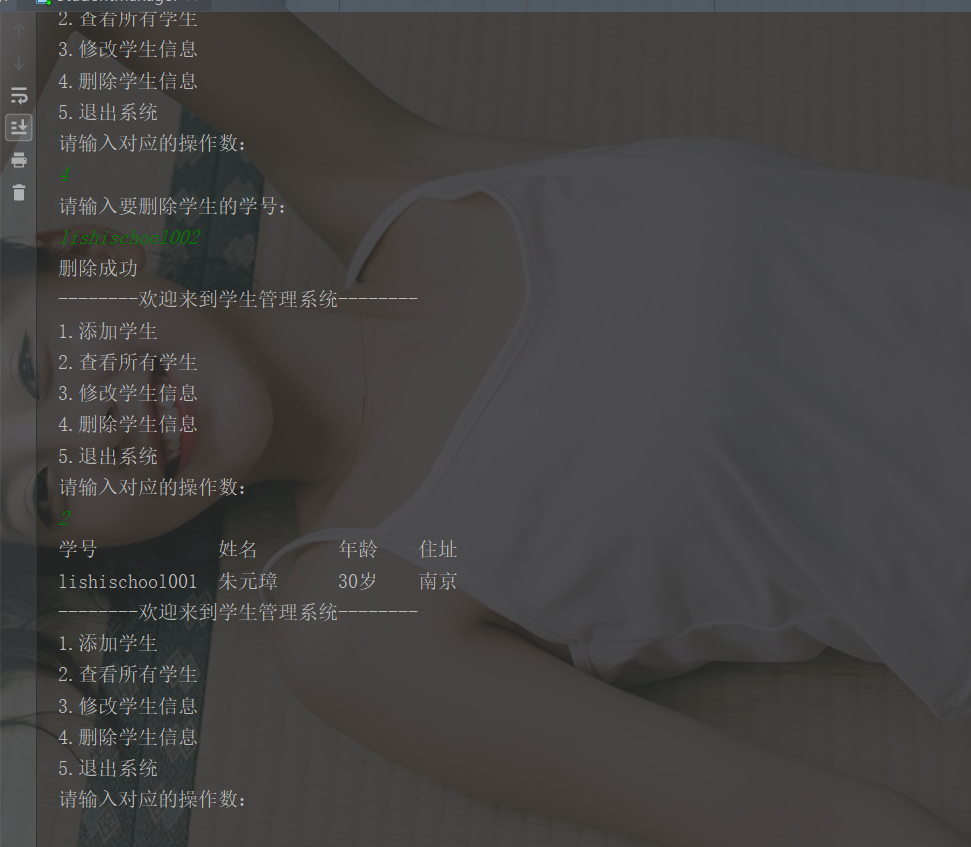Click the 请输入对应的操作数 prompt above green 2
Screen dimensions: 971x847
coord(152,487)
